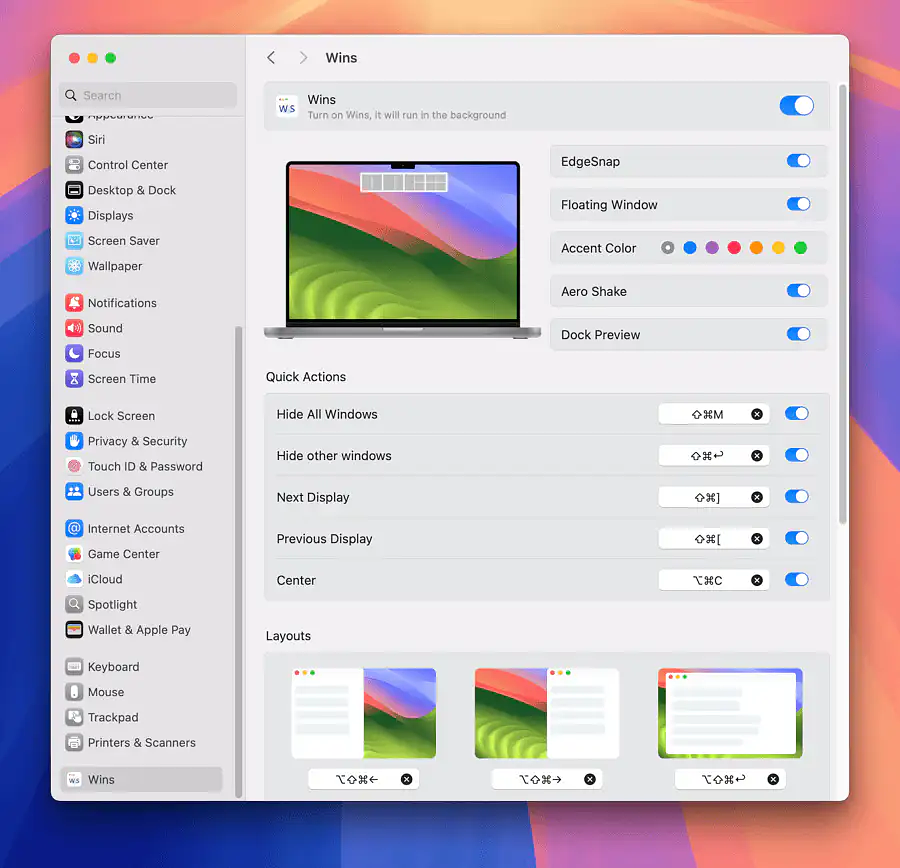Clear the Hide All Windows shortcut
Image resolution: width=900 pixels, height=868 pixels.
(757, 414)
